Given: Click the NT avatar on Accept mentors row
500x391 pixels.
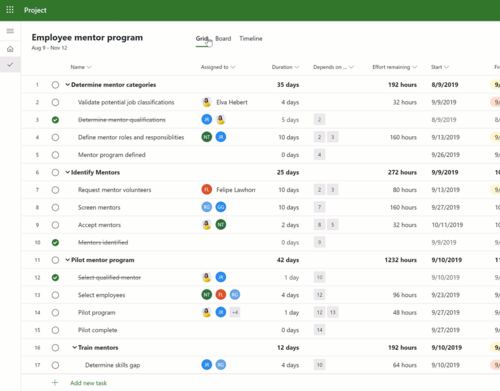Looking at the screenshot, I should (x=221, y=225).
